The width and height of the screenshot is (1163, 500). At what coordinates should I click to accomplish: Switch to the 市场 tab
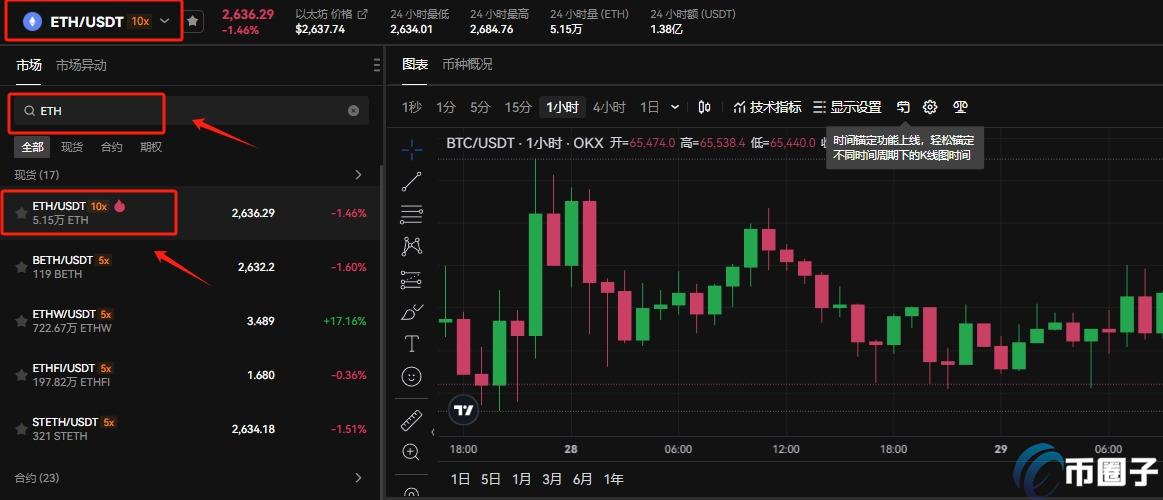click(x=29, y=65)
